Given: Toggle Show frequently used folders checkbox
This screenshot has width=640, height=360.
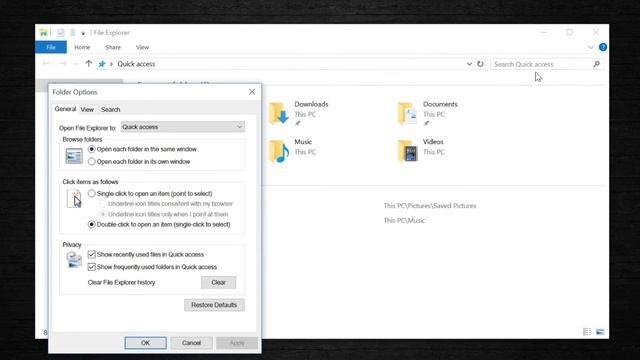Looking at the screenshot, I should (x=92, y=267).
